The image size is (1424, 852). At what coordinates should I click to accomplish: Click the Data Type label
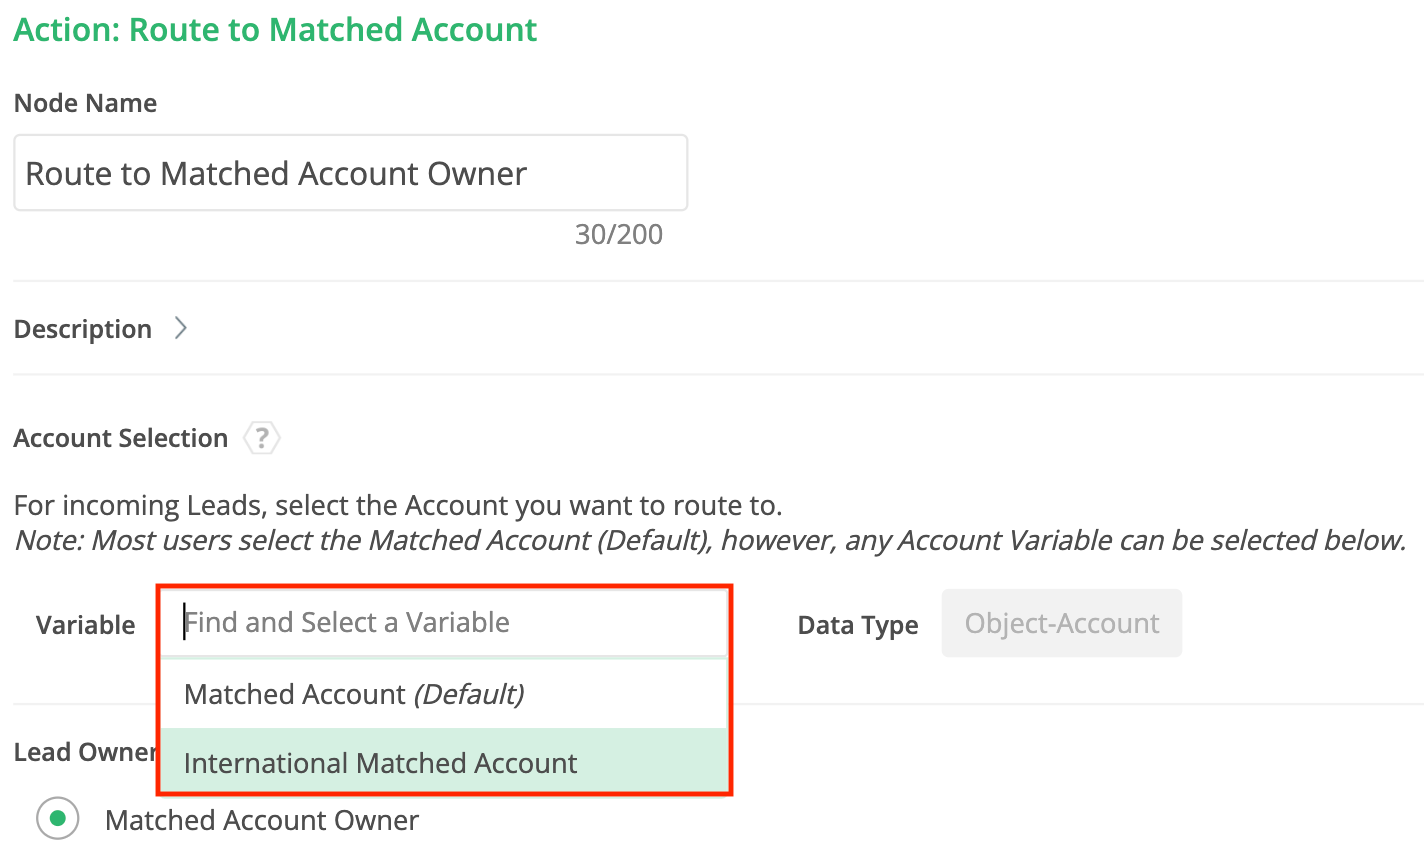click(857, 625)
